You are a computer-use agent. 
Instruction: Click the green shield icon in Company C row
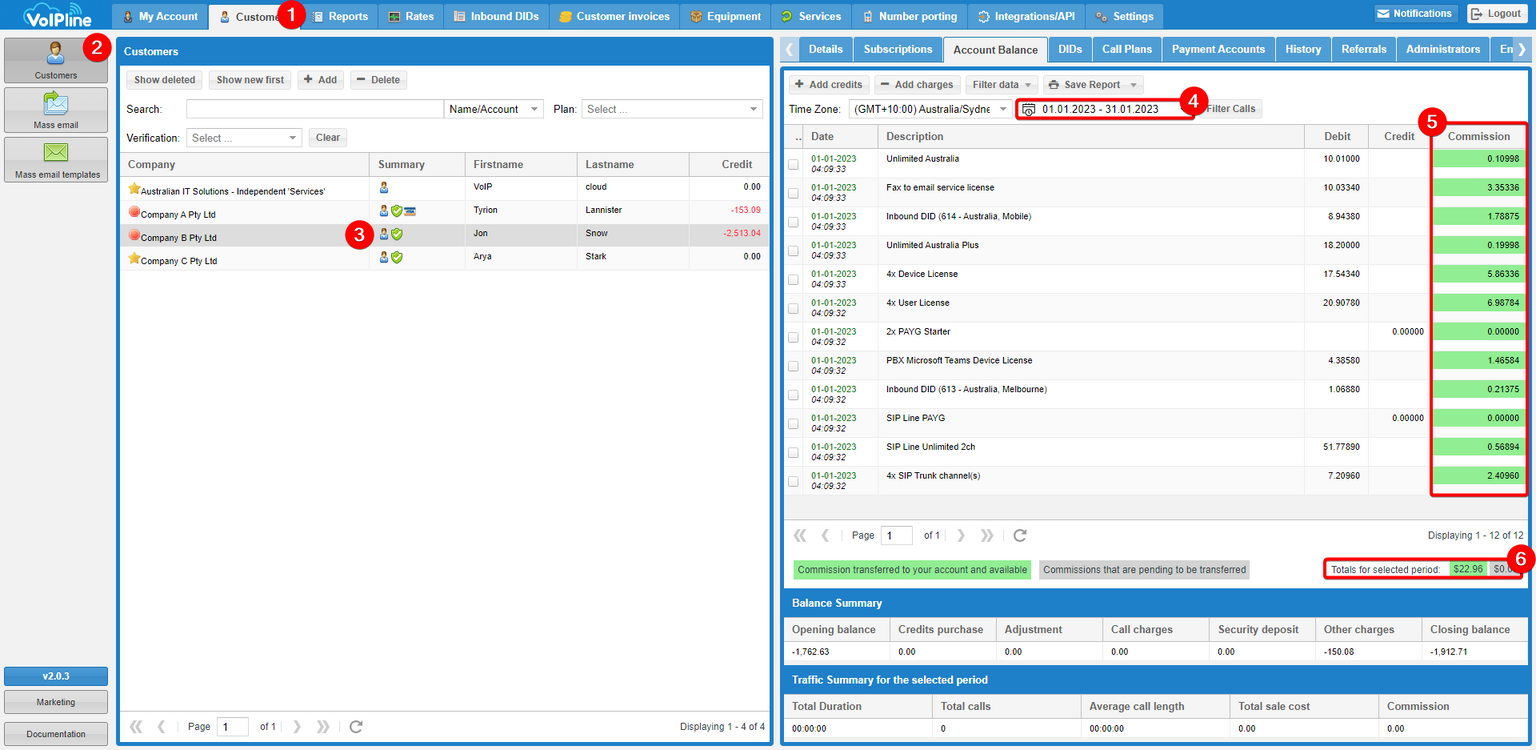pos(397,257)
